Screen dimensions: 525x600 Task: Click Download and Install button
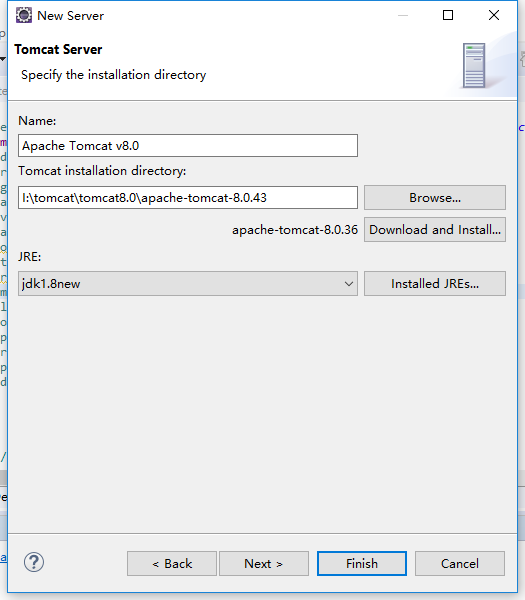click(x=435, y=230)
